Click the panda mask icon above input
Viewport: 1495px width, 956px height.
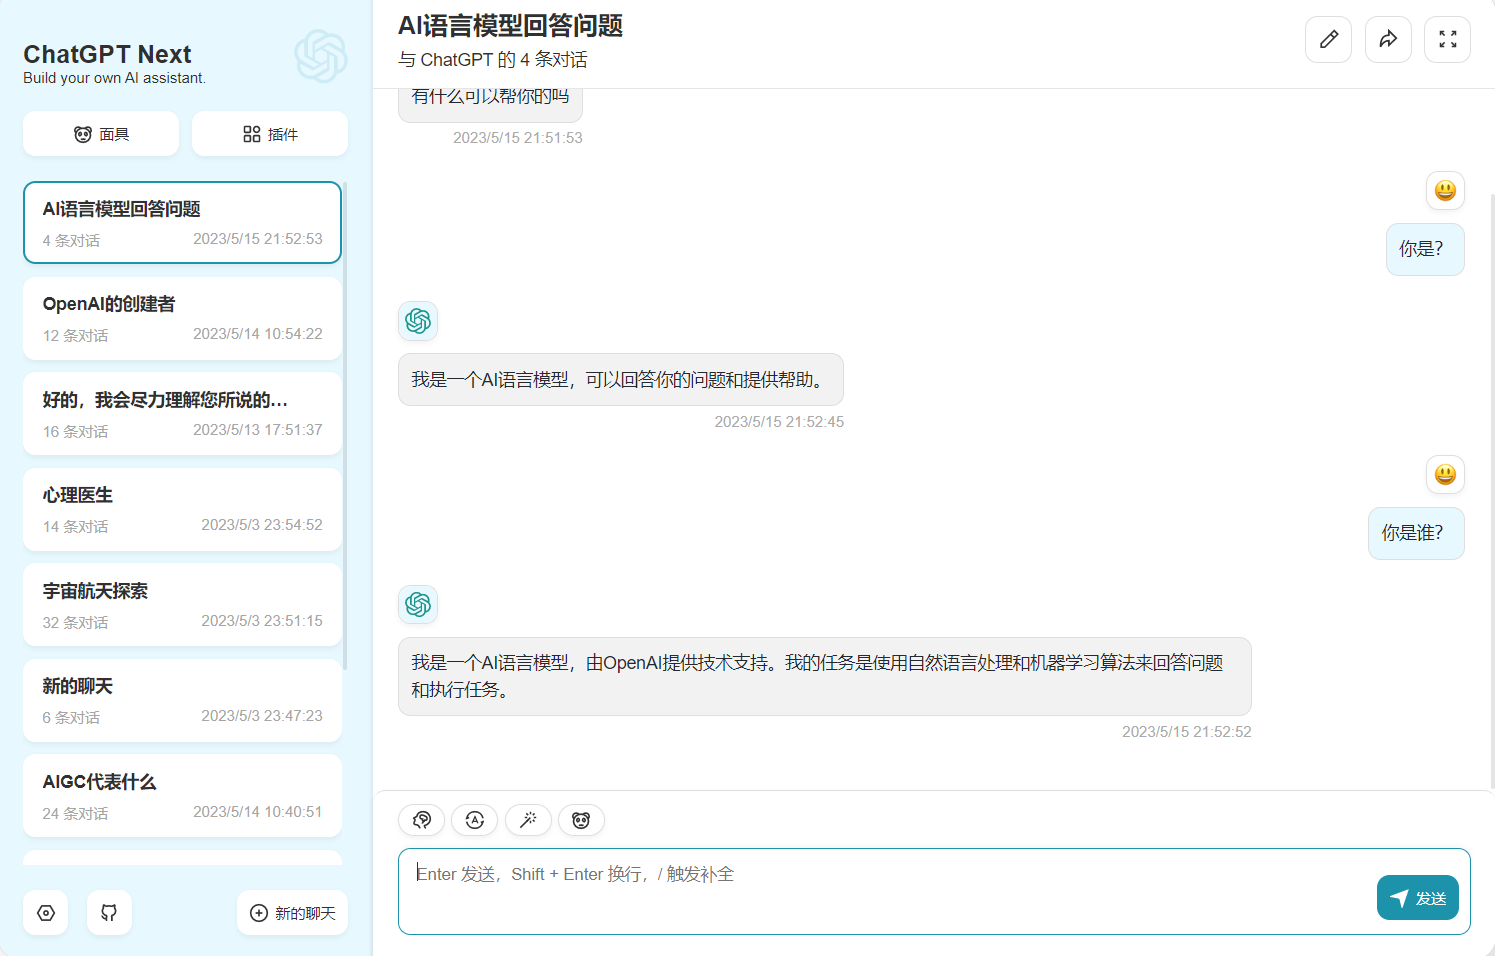pos(581,820)
